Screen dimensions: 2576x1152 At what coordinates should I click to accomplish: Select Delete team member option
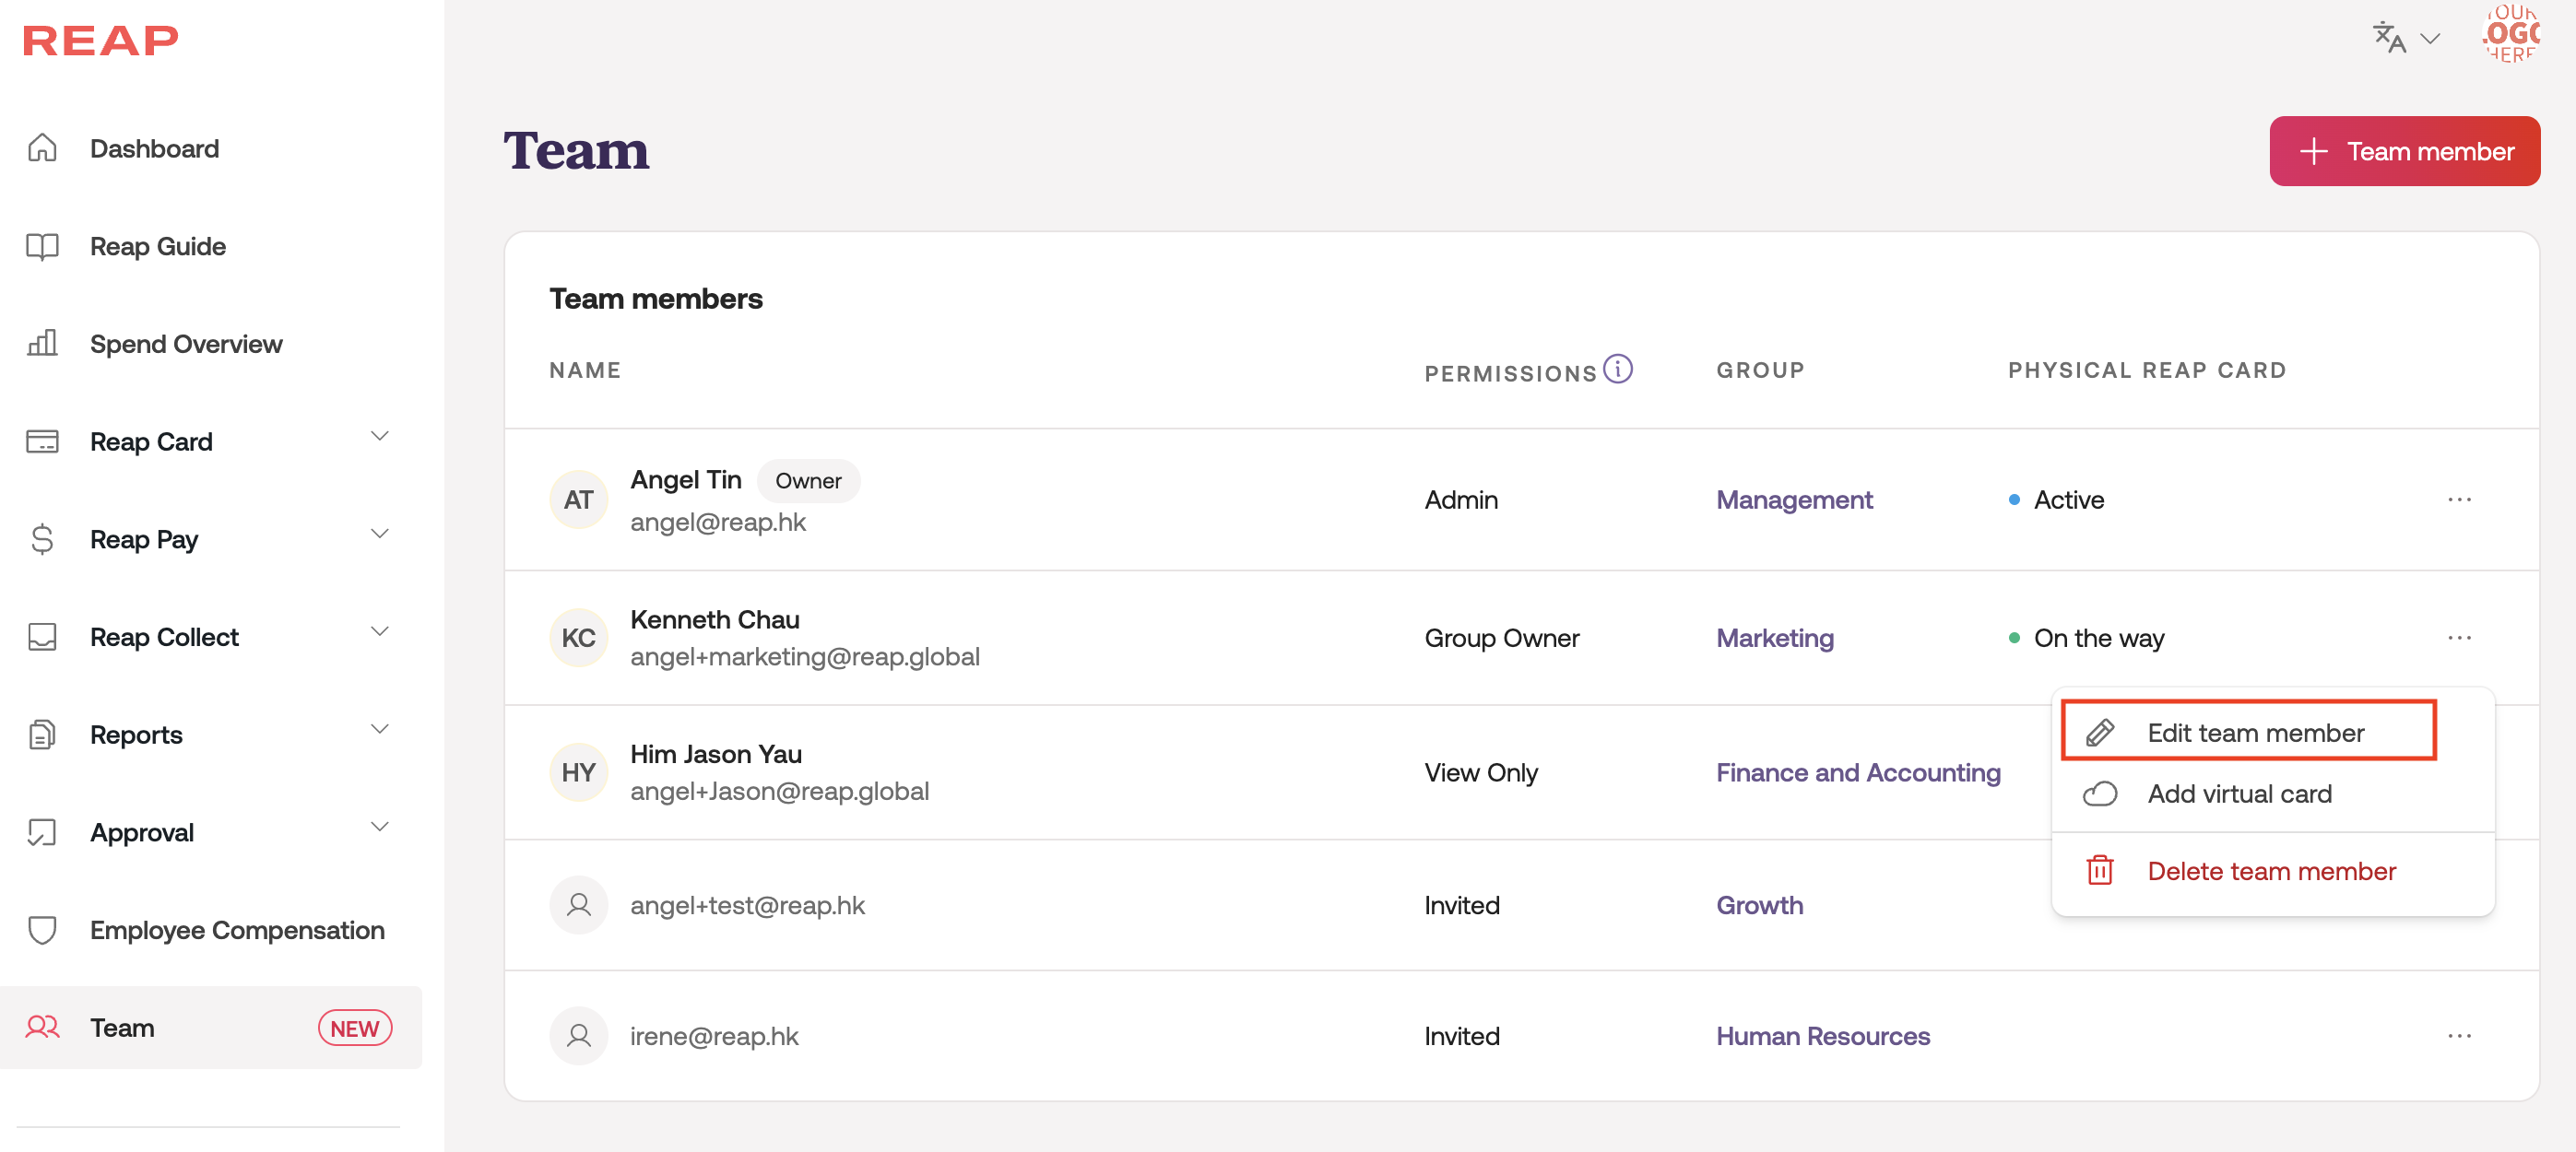coord(2270,871)
